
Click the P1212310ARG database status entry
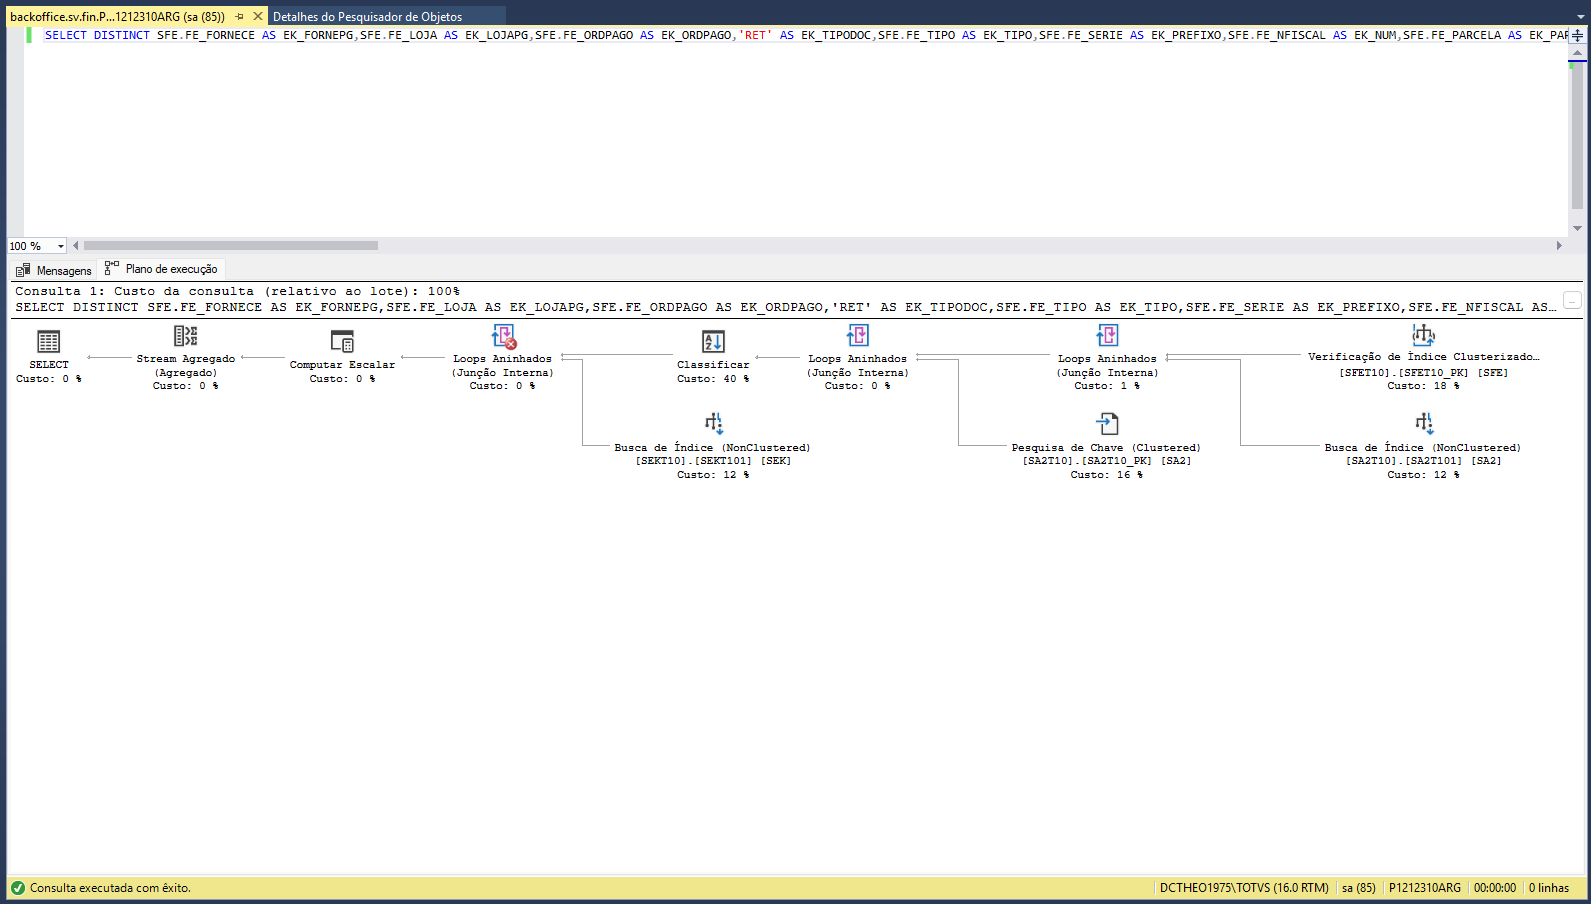click(x=1424, y=888)
